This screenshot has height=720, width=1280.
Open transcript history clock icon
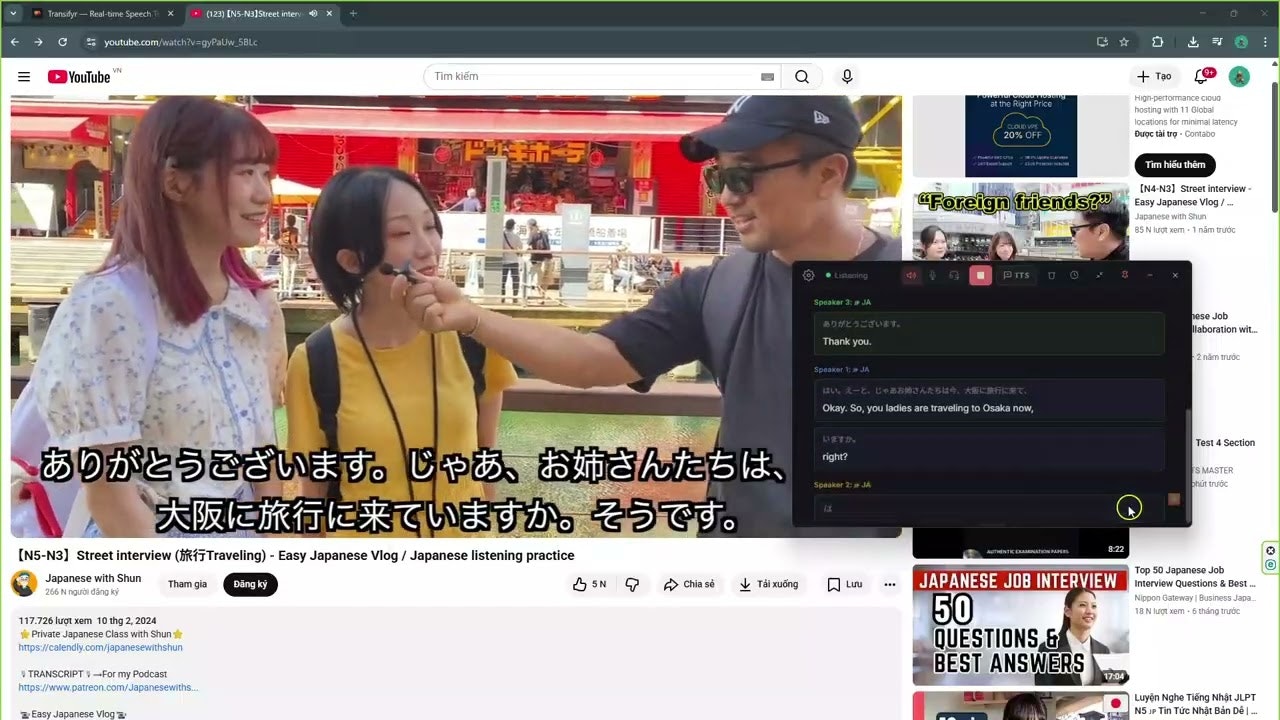1075,275
